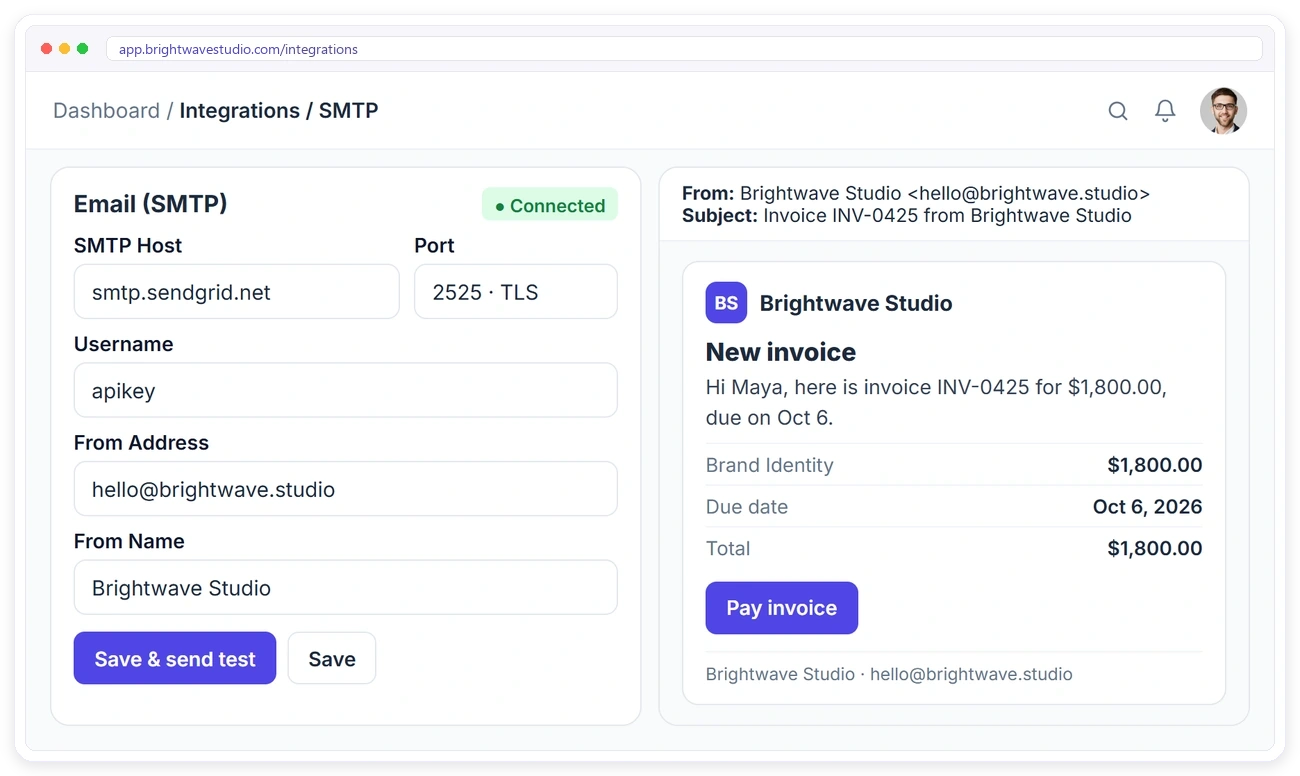Click the SMTP breadcrumb item
The width and height of the screenshot is (1300, 776).
348,111
